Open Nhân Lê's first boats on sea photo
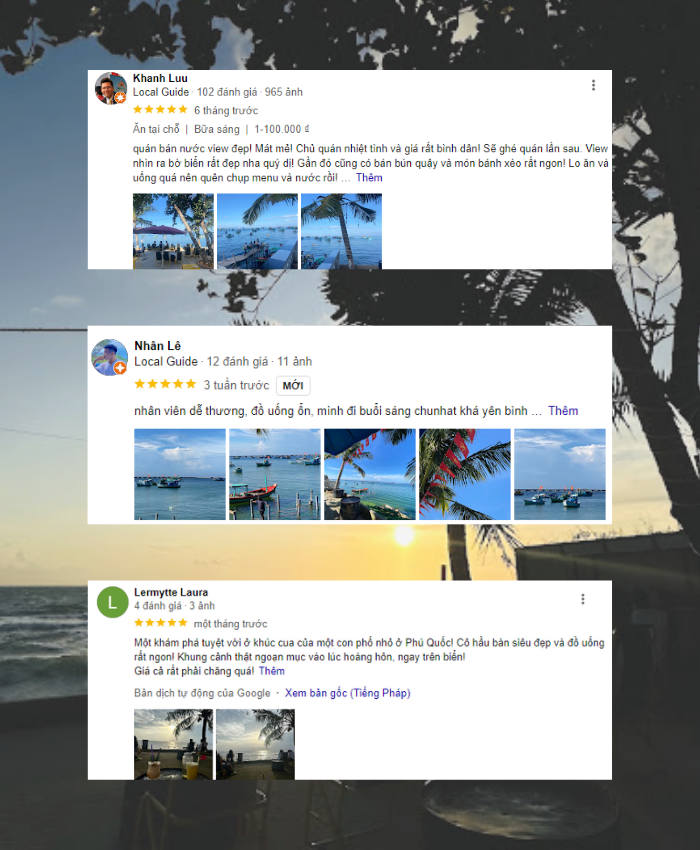 point(180,474)
